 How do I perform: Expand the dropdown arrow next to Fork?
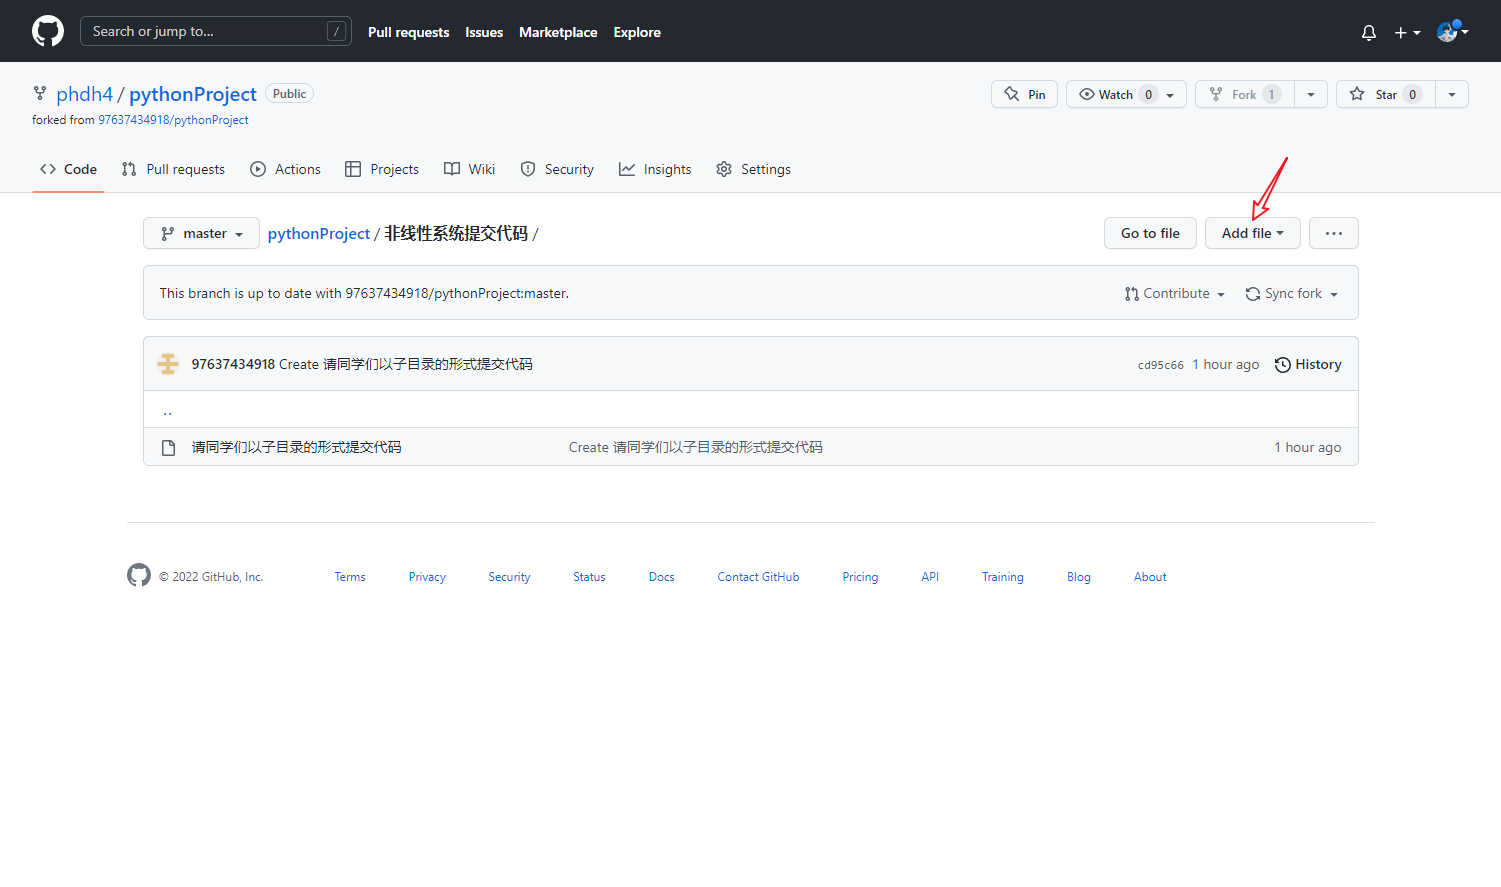click(x=1311, y=94)
